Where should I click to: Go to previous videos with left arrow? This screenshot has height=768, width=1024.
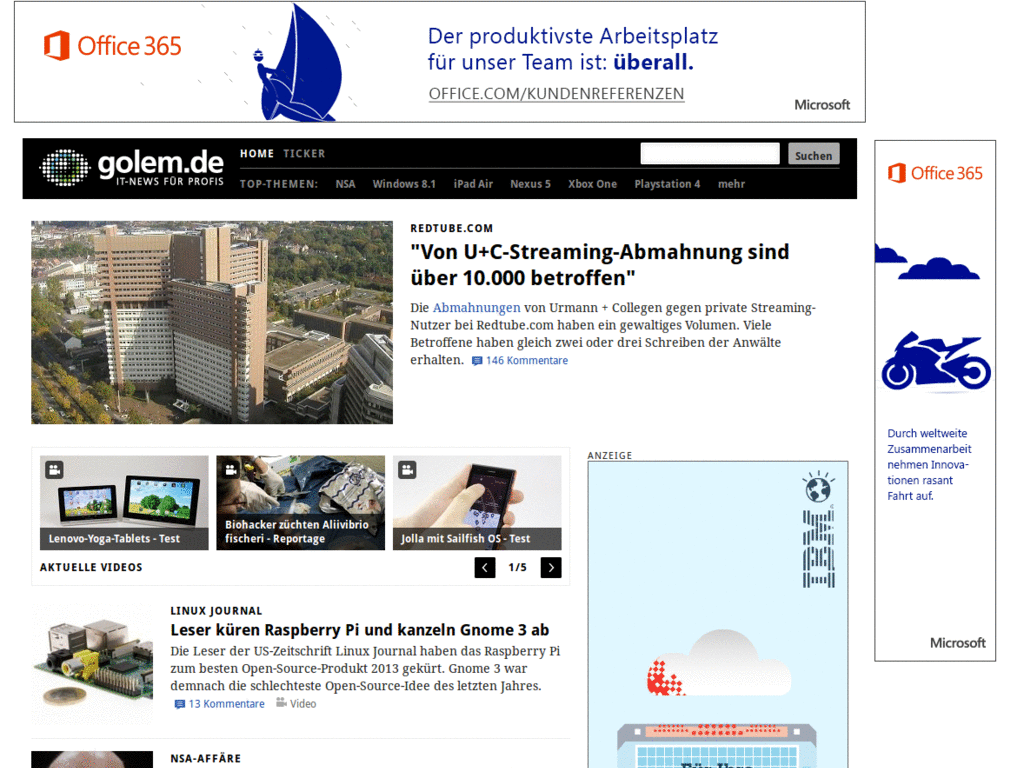[485, 568]
